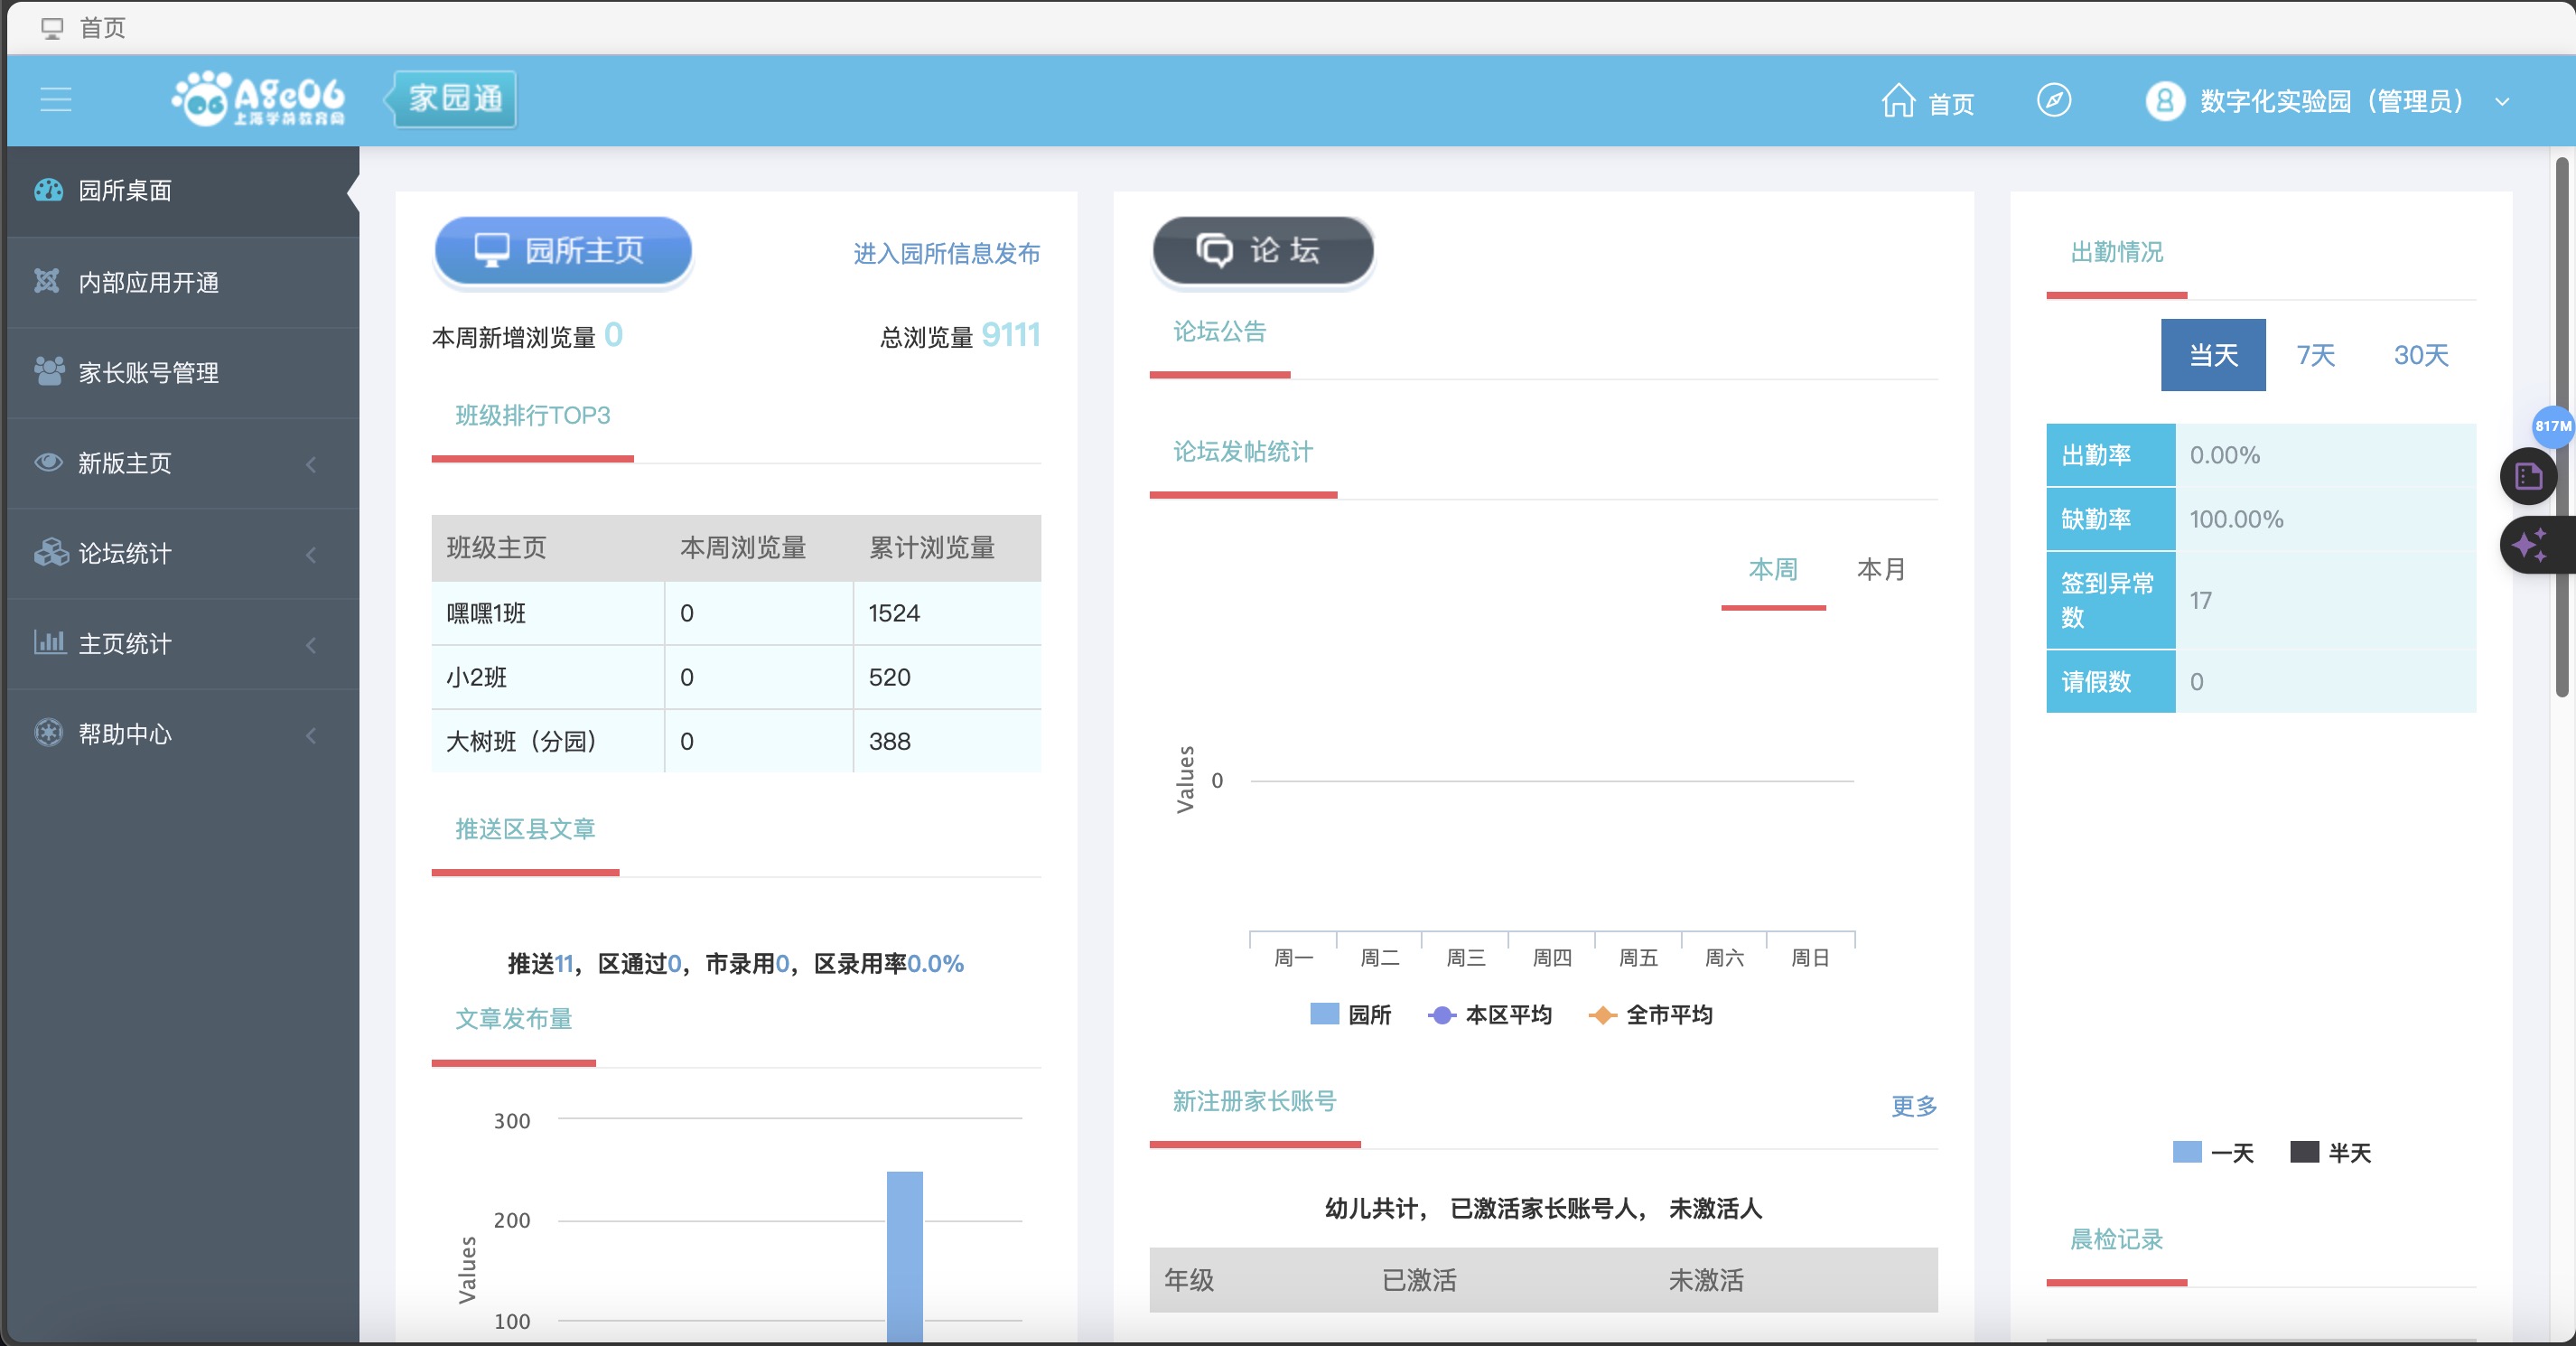
Task: Click total views number 9111
Action: (x=1011, y=335)
